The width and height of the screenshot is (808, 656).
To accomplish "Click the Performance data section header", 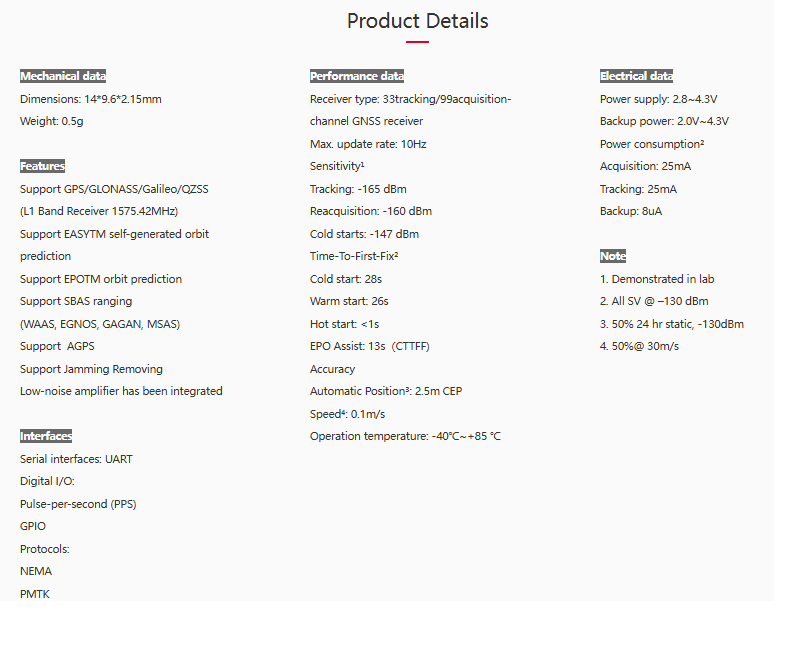I will 357,76.
